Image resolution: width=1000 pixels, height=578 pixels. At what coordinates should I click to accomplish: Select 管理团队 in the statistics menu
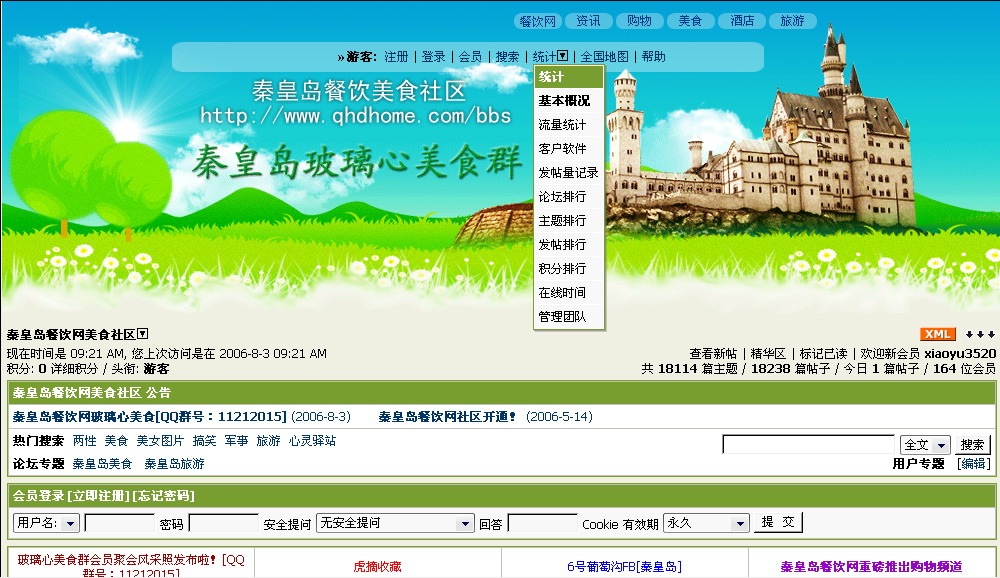(x=562, y=316)
